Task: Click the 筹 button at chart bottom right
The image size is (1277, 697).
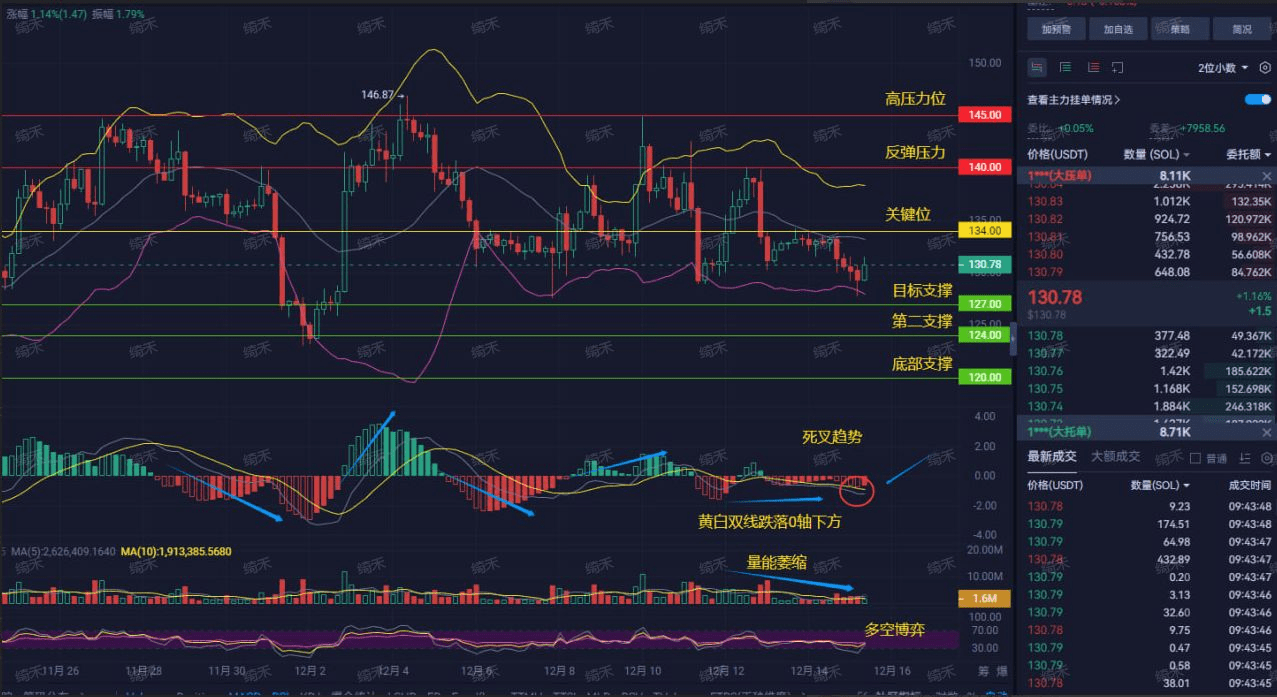Action: point(983,671)
